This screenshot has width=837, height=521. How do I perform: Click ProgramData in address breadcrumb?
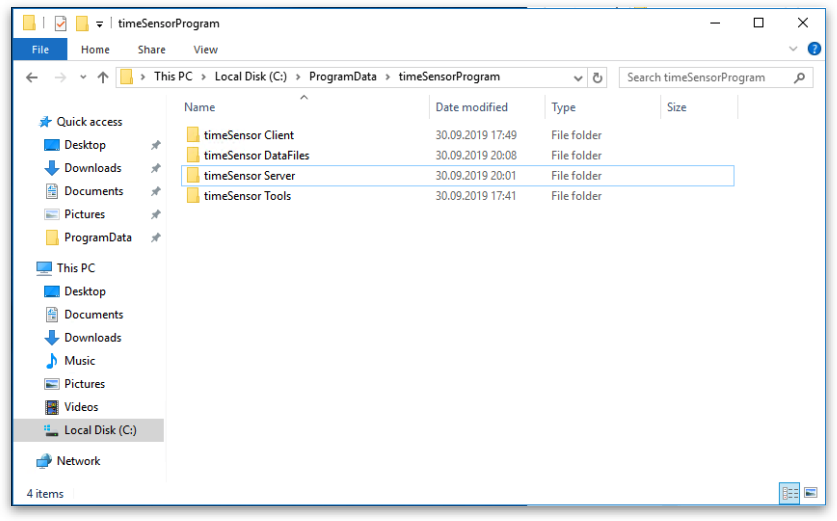343,76
